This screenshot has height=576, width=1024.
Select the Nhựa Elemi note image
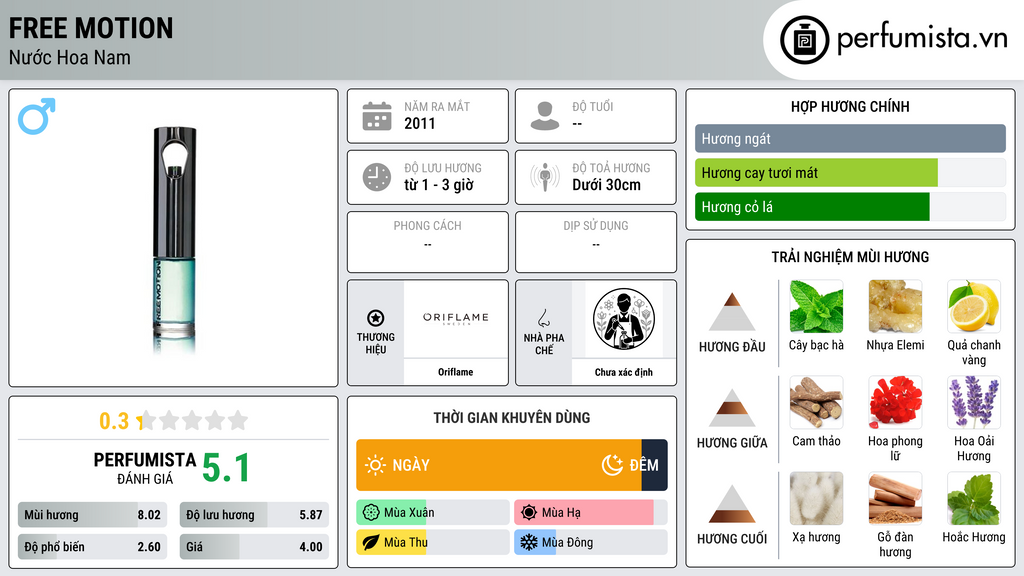895,307
